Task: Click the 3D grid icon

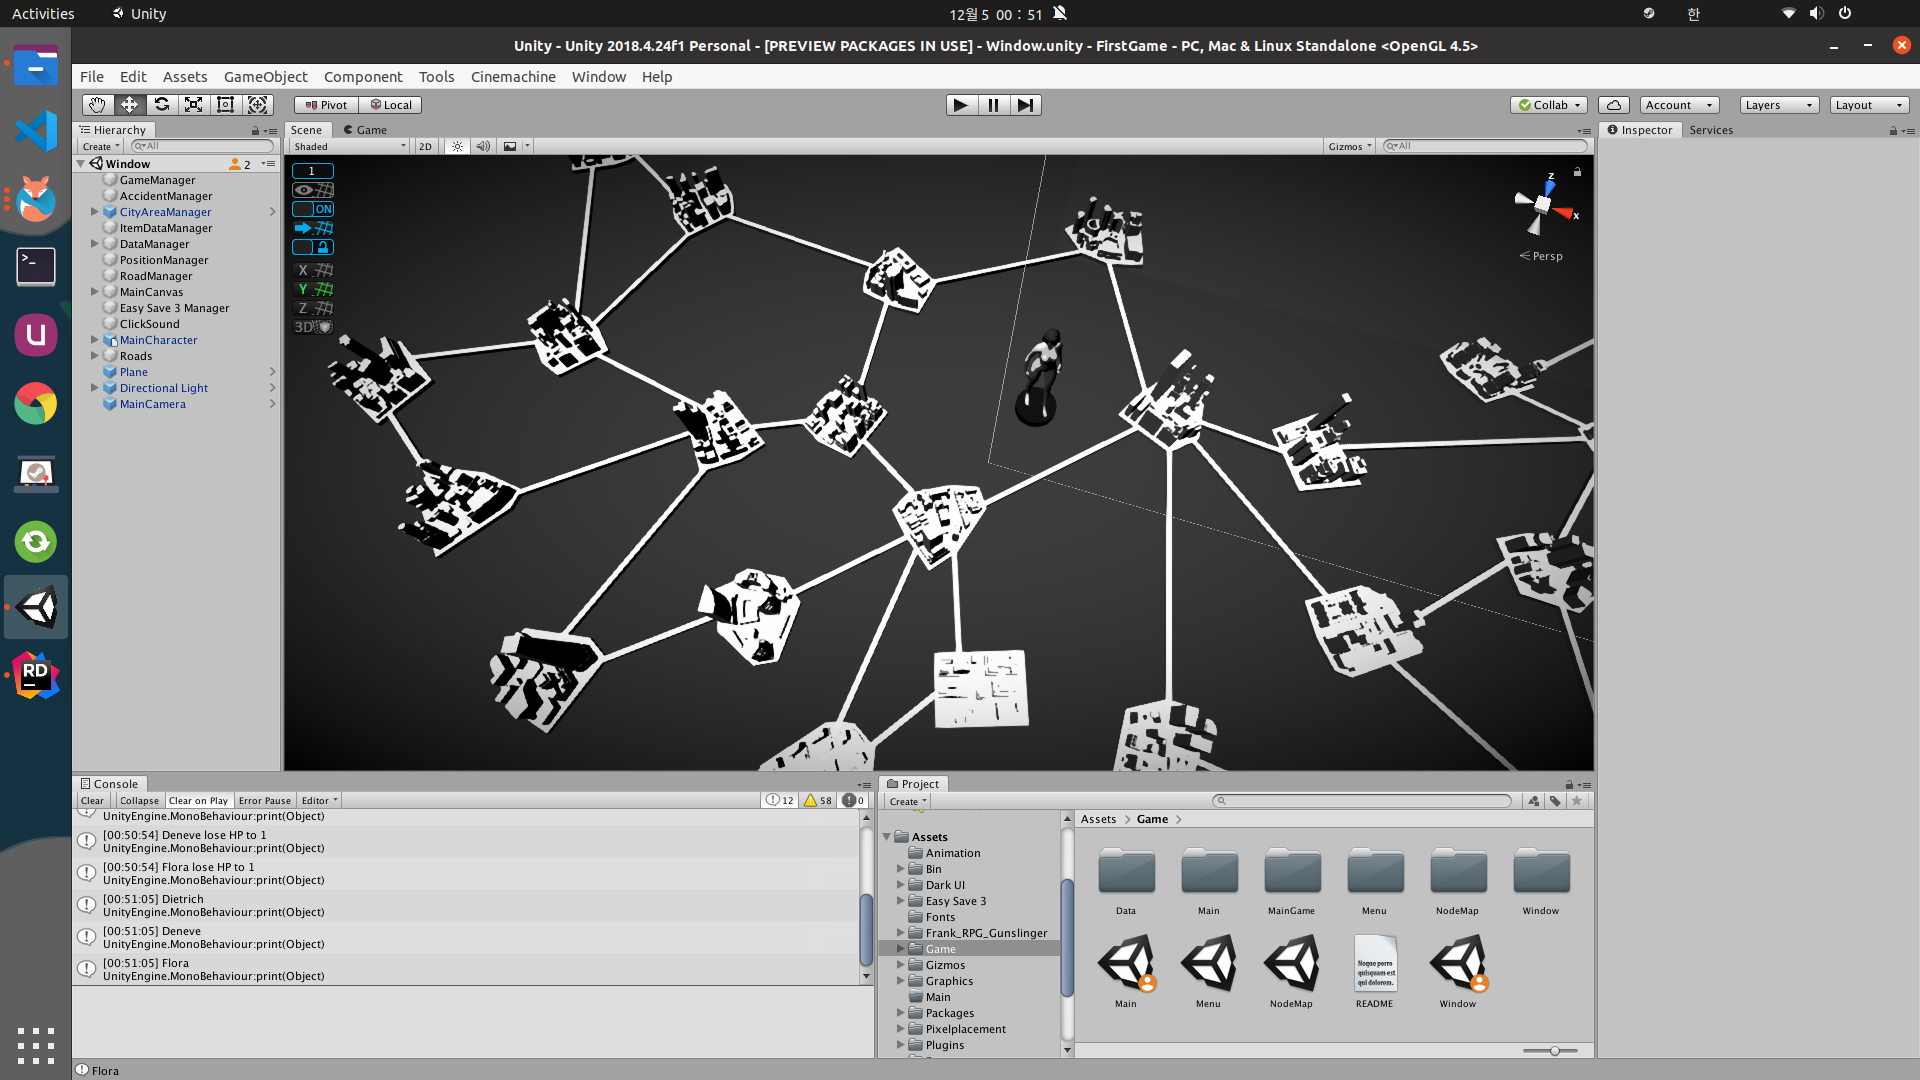Action: [313, 327]
